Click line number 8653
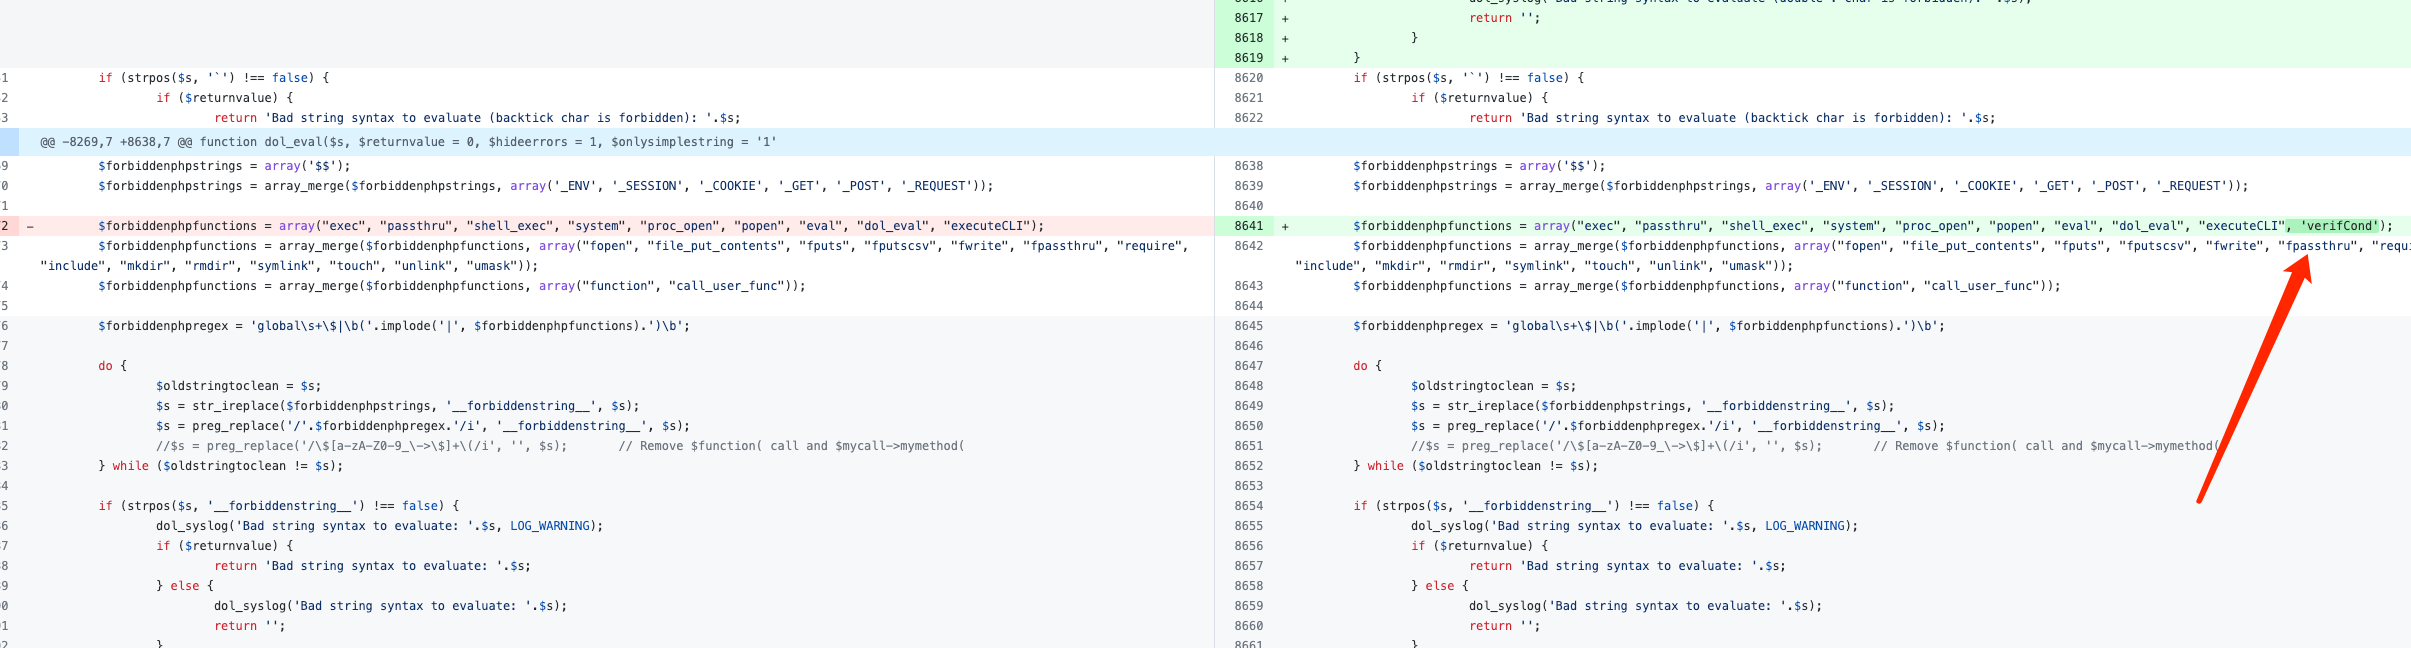The height and width of the screenshot is (648, 2411). 1248,486
